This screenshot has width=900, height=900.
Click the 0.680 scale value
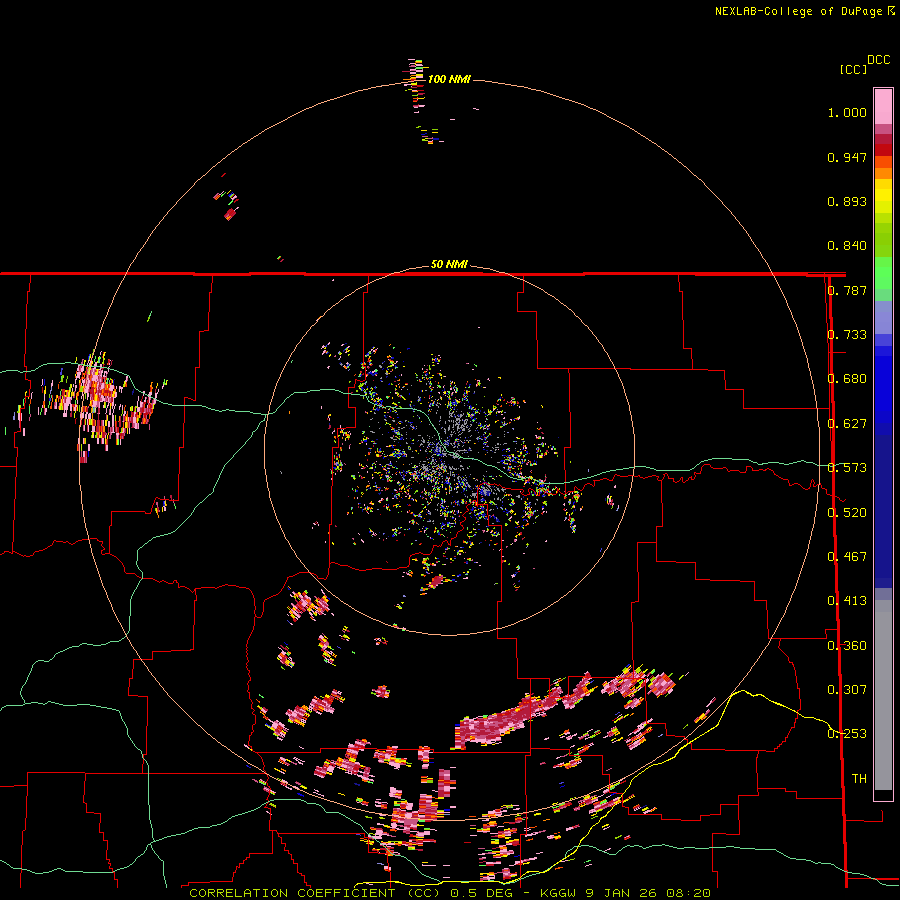tap(847, 379)
